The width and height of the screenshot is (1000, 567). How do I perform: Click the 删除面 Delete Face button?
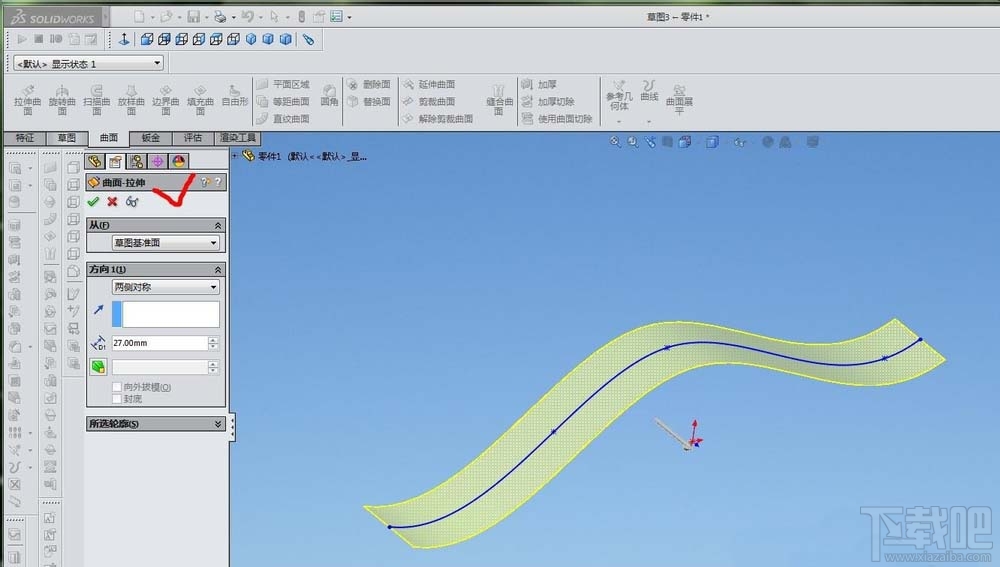pyautogui.click(x=369, y=84)
